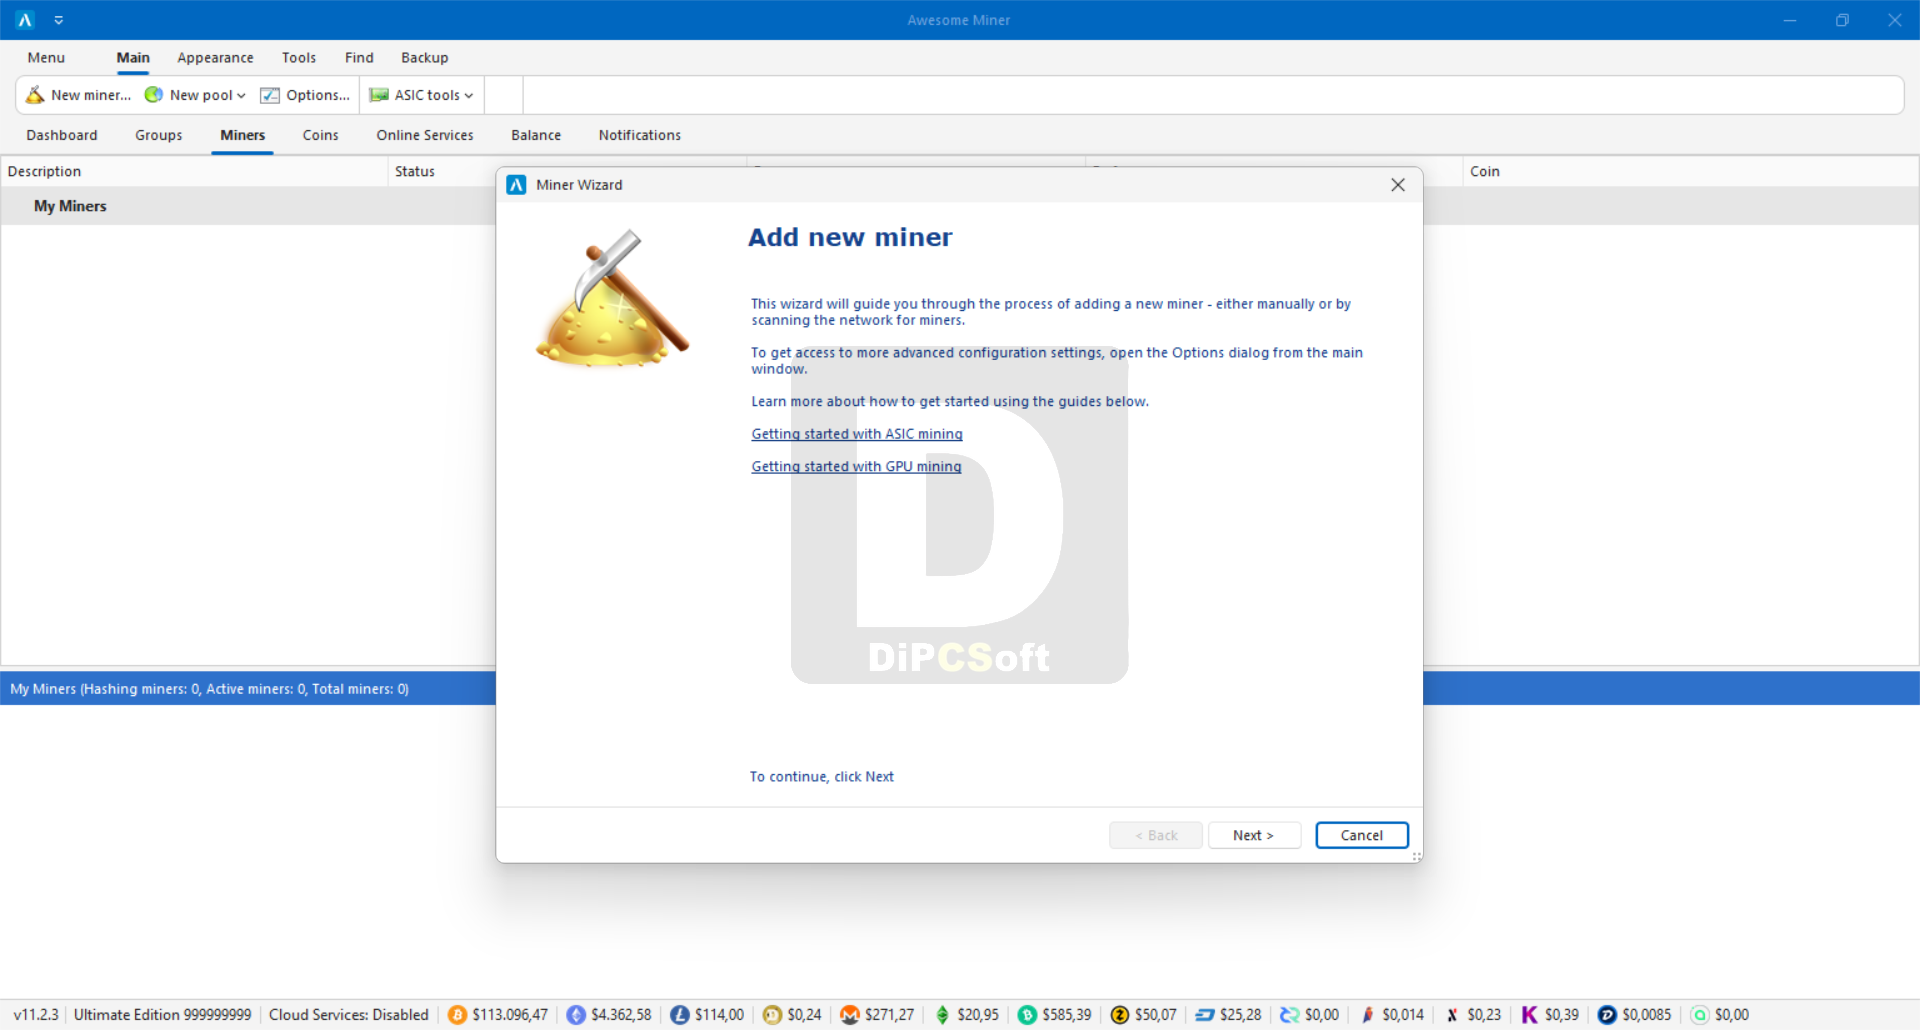
Task: Expand the New pool dropdown arrow
Action: [x=241, y=96]
